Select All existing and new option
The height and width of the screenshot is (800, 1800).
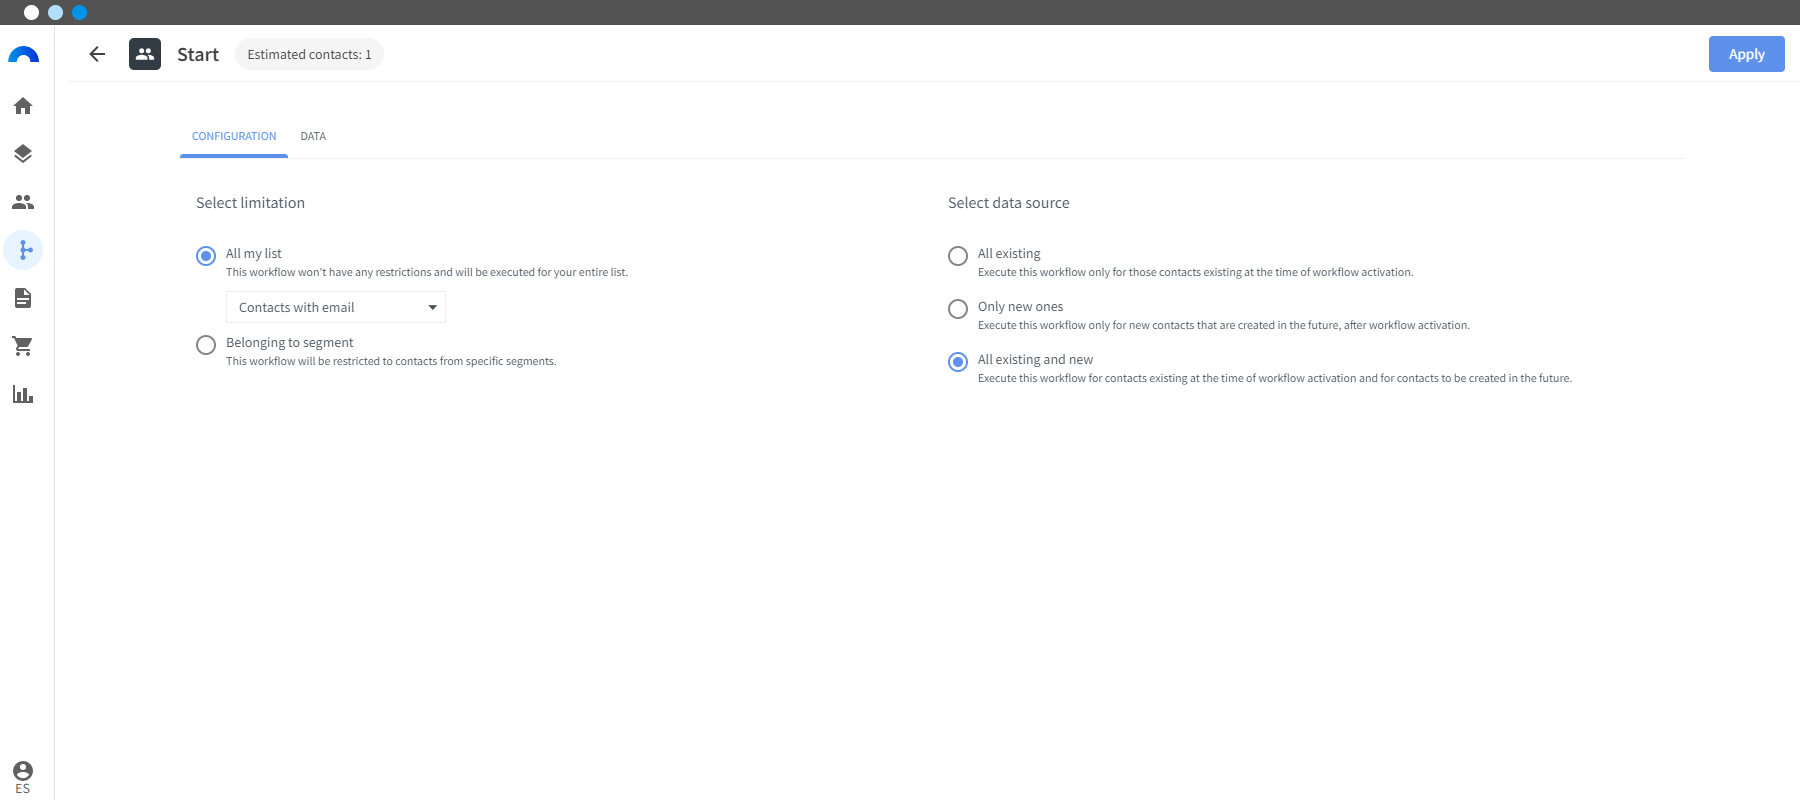(x=958, y=362)
